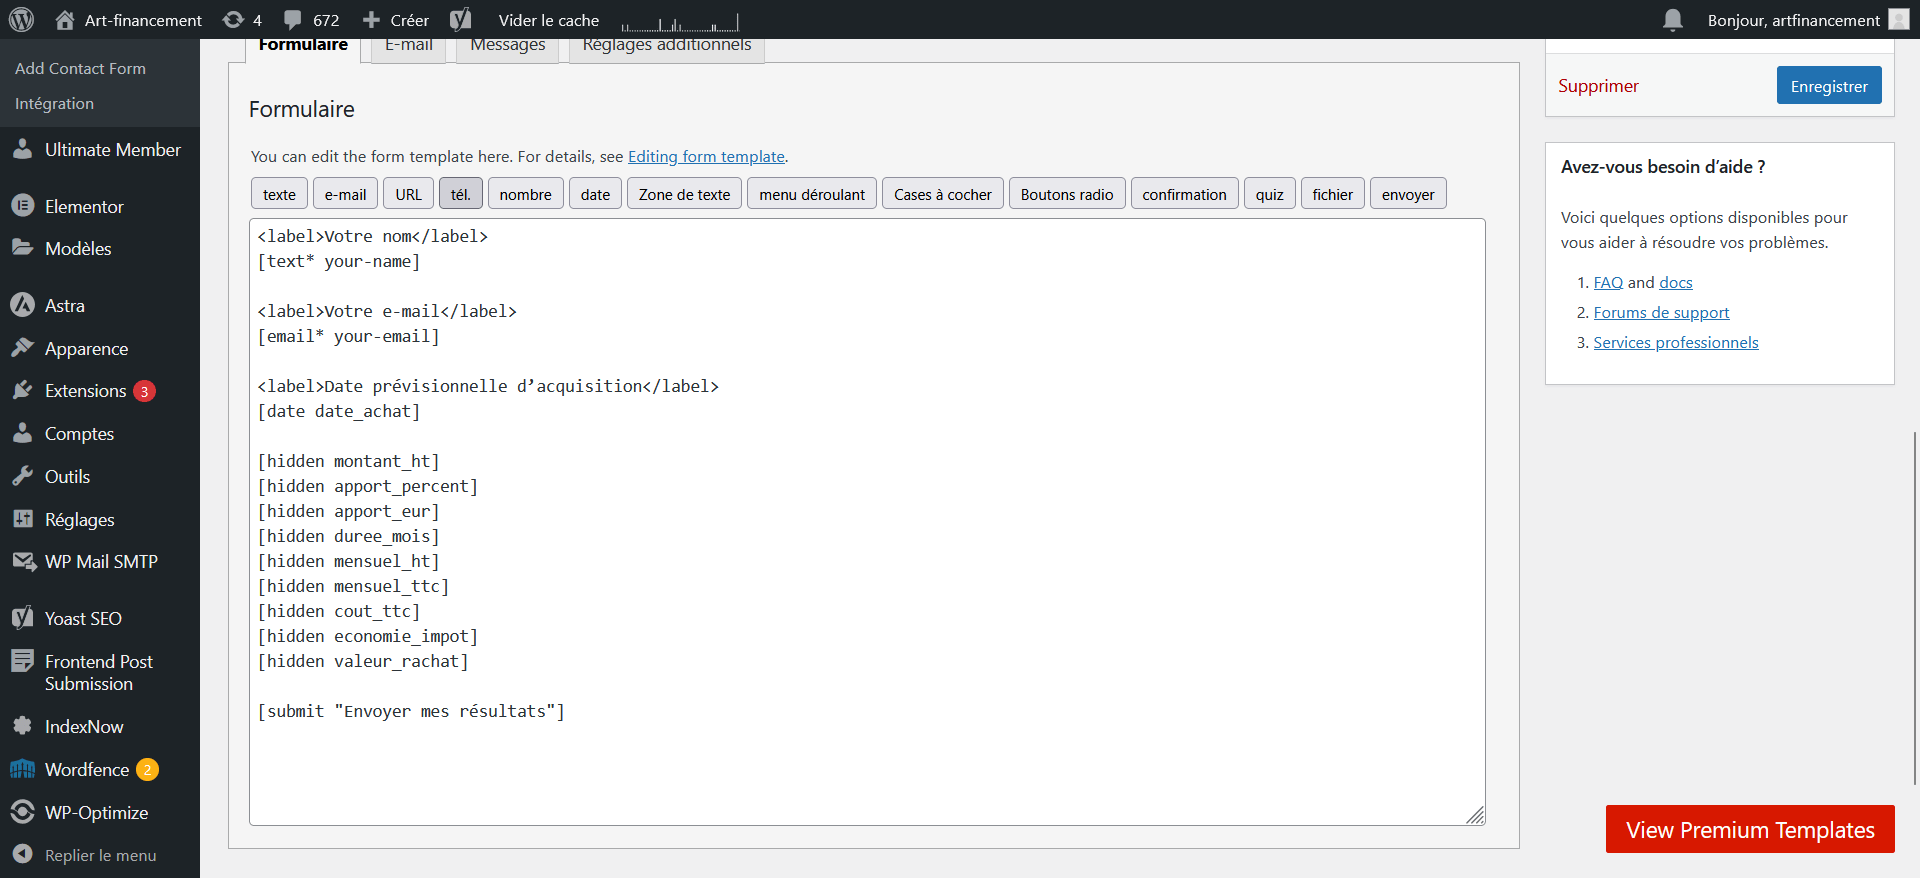Open Elementor from the sidebar

pos(84,207)
